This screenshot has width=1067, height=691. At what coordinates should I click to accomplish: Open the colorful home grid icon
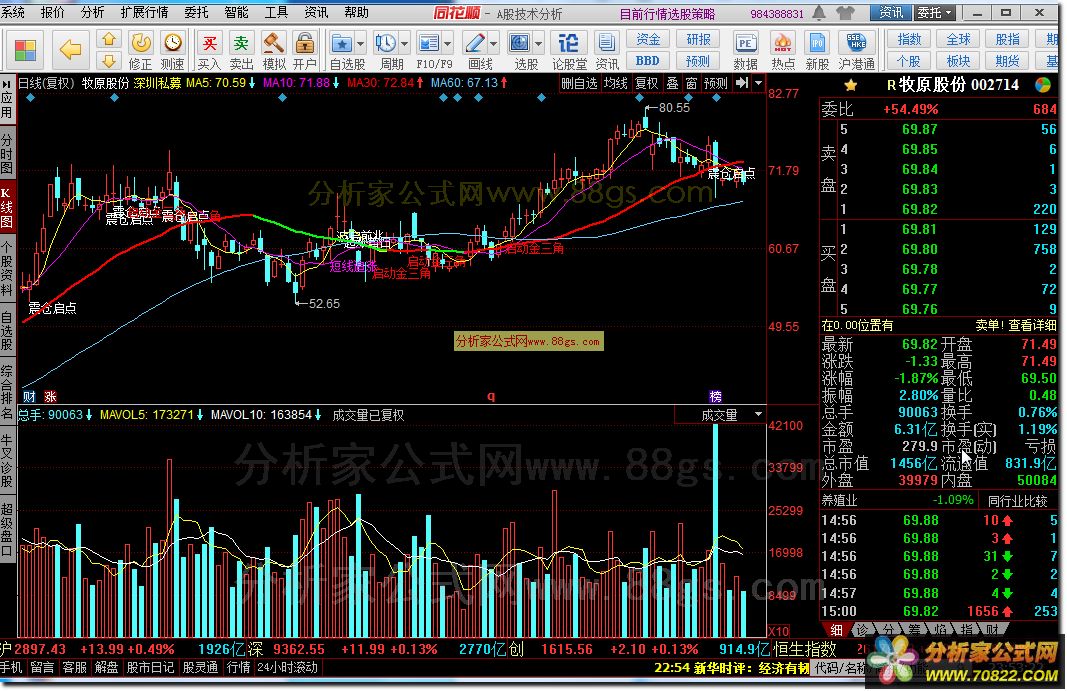(x=25, y=49)
